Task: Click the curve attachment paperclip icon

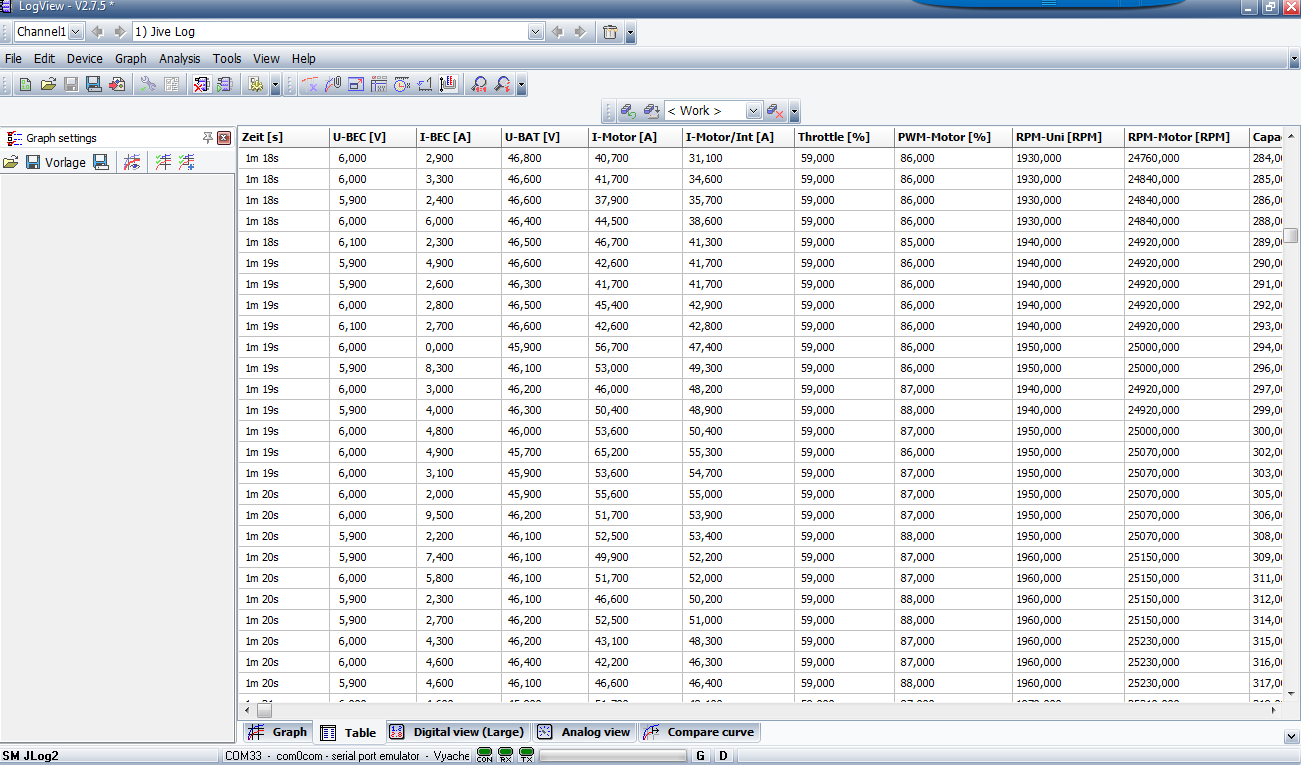Action: click(333, 85)
